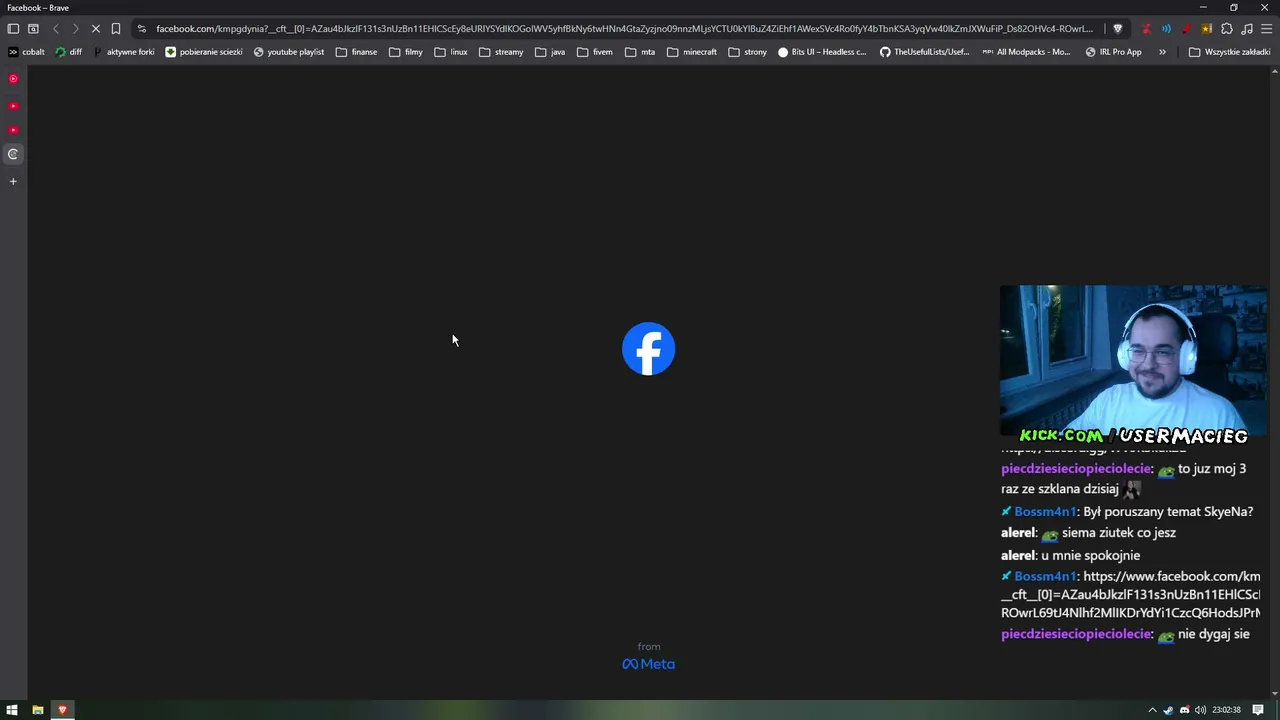Open the cobalt bookmark
The image size is (1280, 720).
click(x=27, y=52)
